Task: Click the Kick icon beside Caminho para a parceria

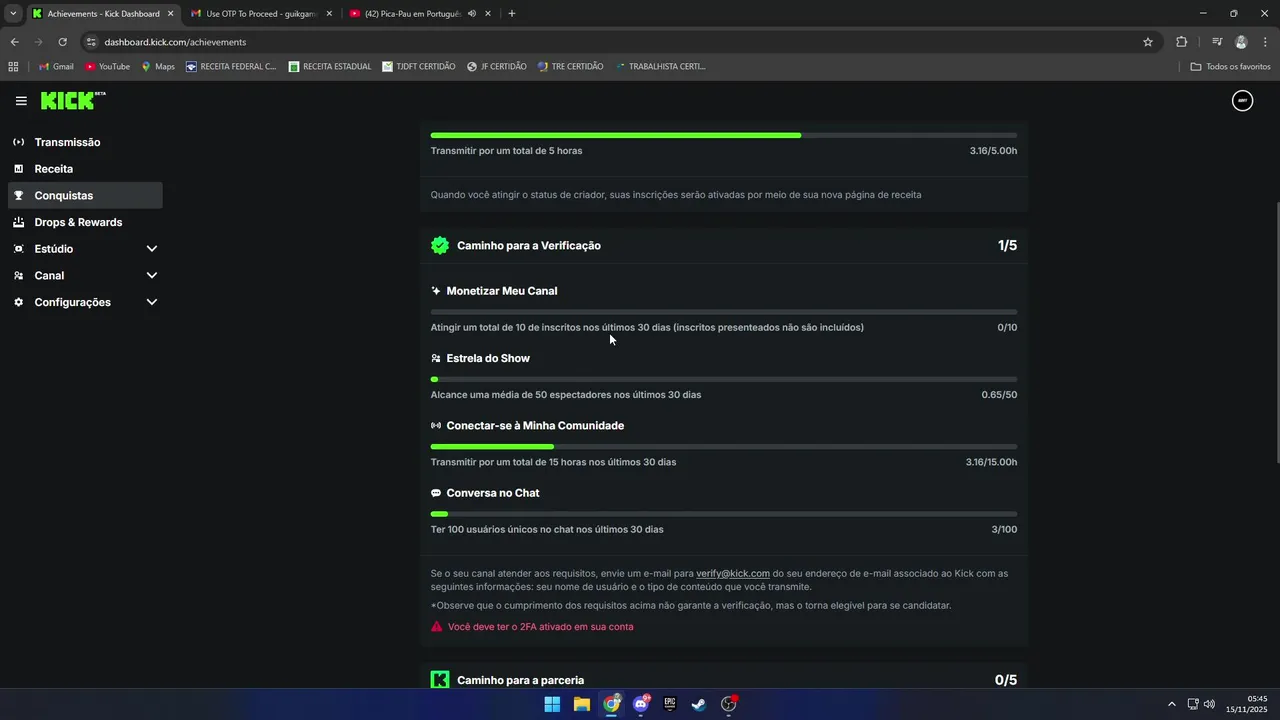Action: 440,680
